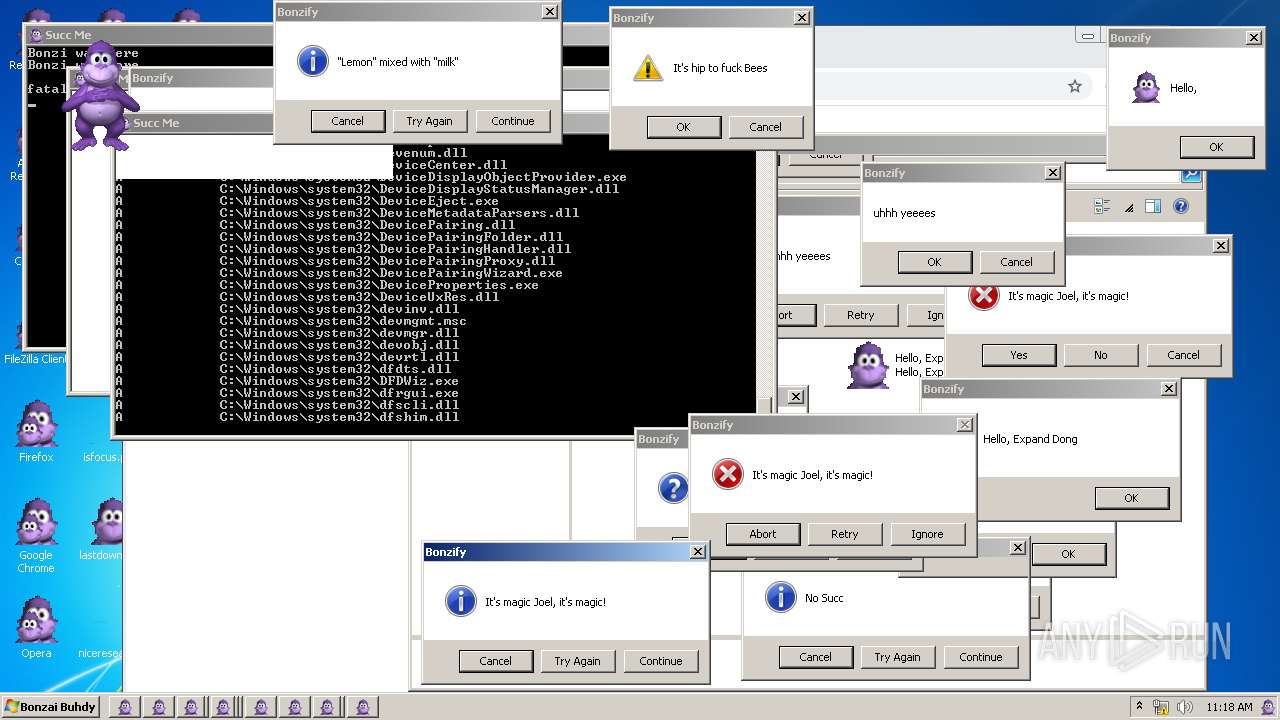The width and height of the screenshot is (1280, 720).
Task: Click Continue in the Lemon milk dialog
Action: pyautogui.click(x=512, y=121)
